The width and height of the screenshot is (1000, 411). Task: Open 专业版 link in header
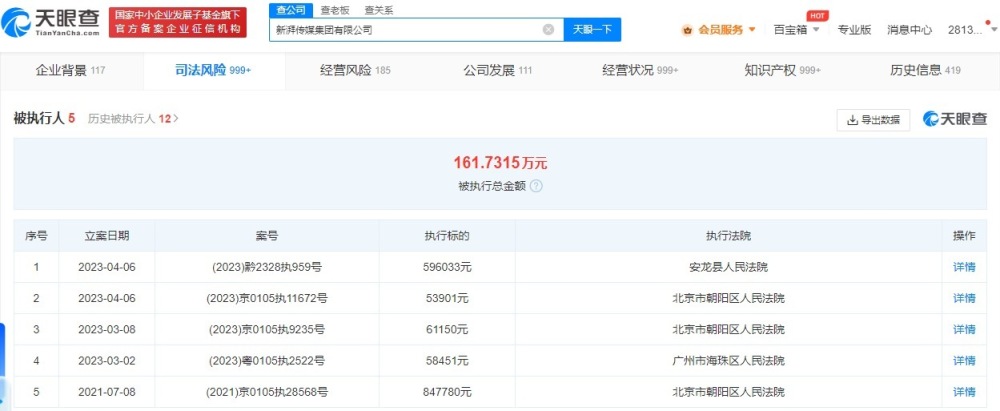pyautogui.click(x=854, y=29)
